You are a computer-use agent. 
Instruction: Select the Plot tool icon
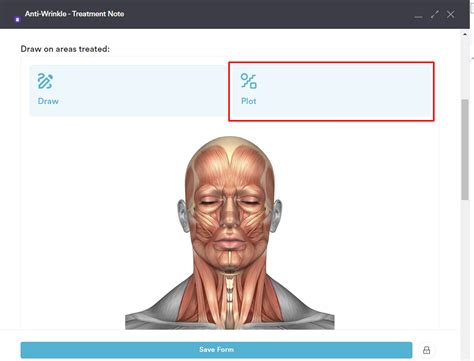click(249, 81)
